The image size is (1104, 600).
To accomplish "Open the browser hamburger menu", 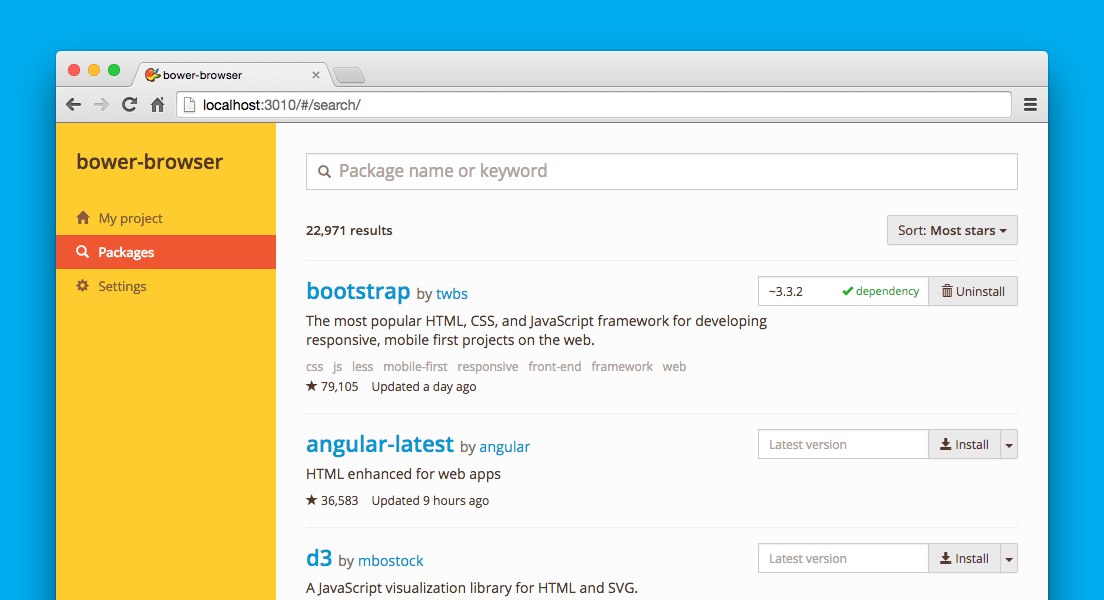I will tap(1030, 104).
